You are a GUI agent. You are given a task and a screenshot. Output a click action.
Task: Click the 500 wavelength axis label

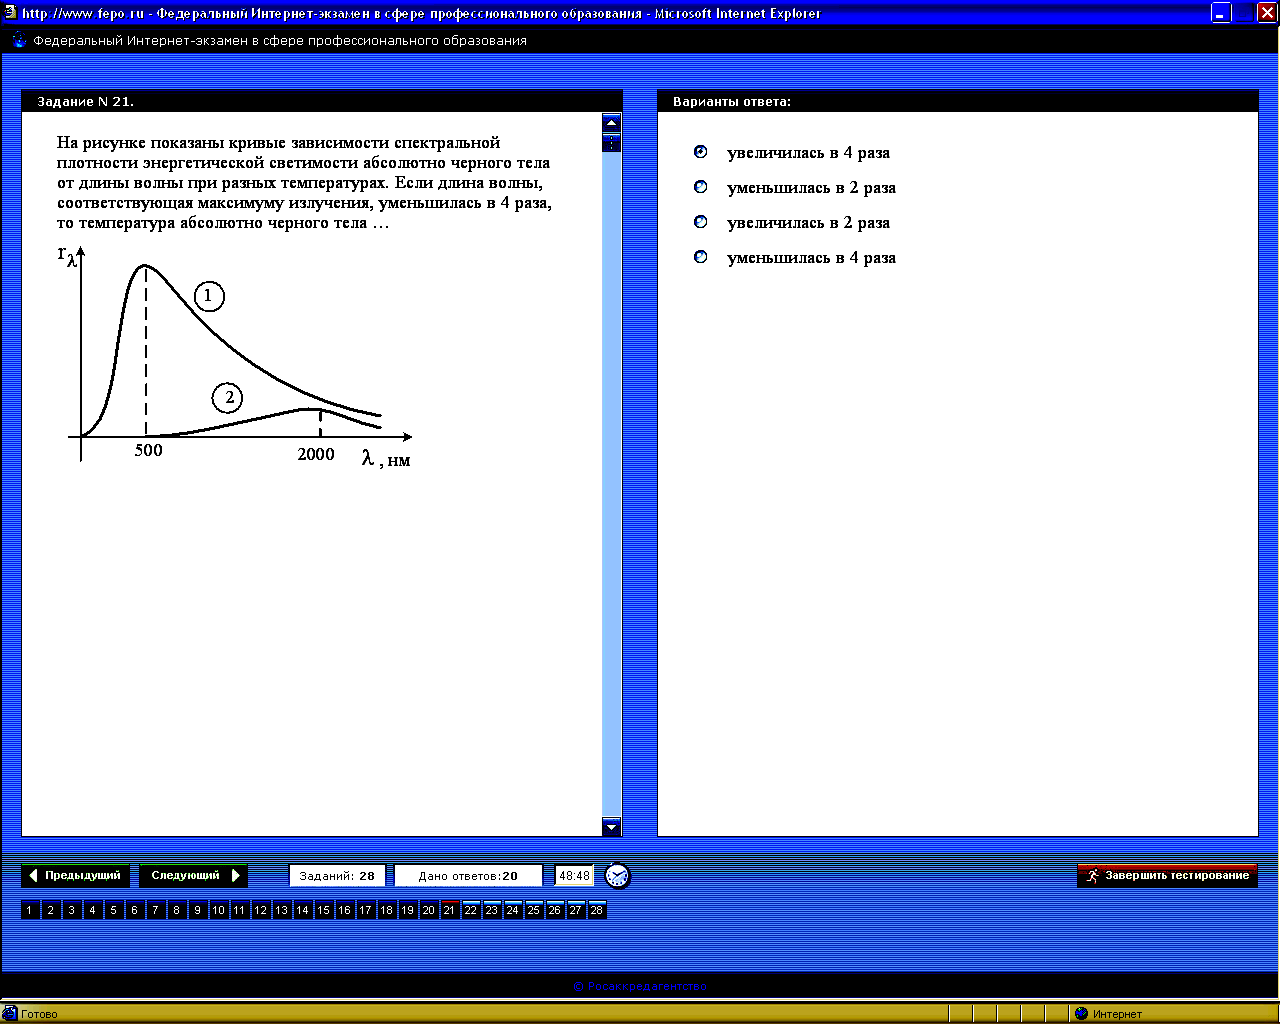tap(148, 451)
